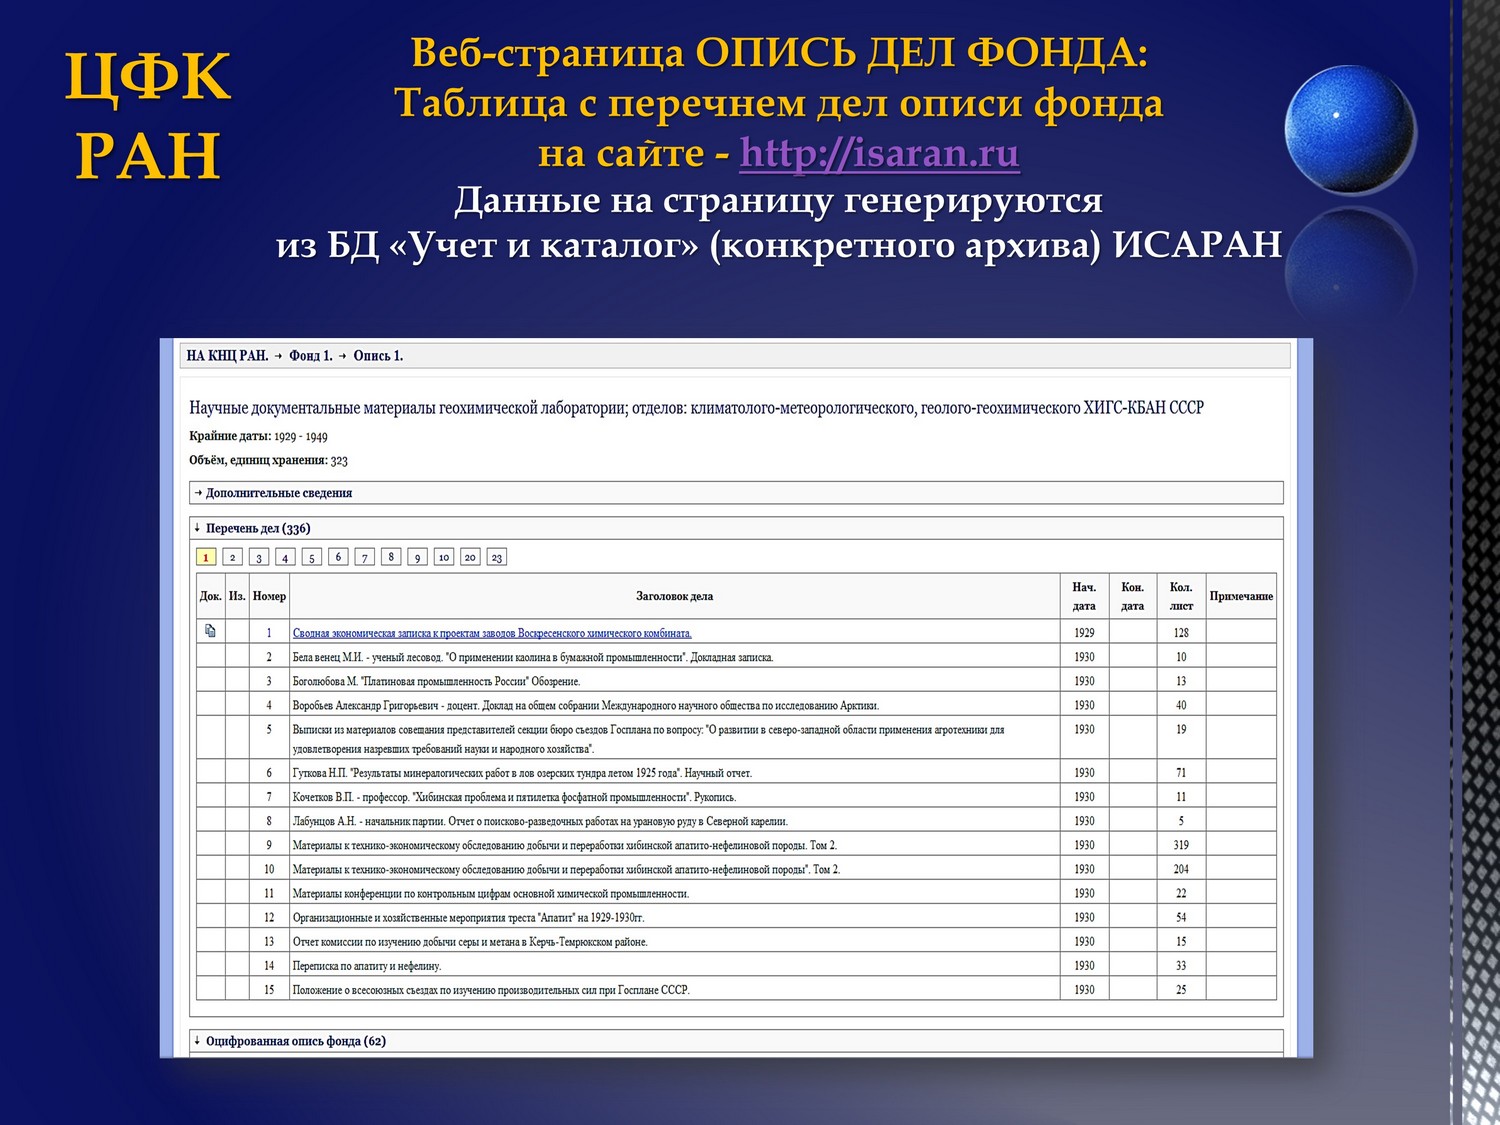Click the Фонд 1 breadcrumb
1500x1125 pixels.
coord(310,356)
